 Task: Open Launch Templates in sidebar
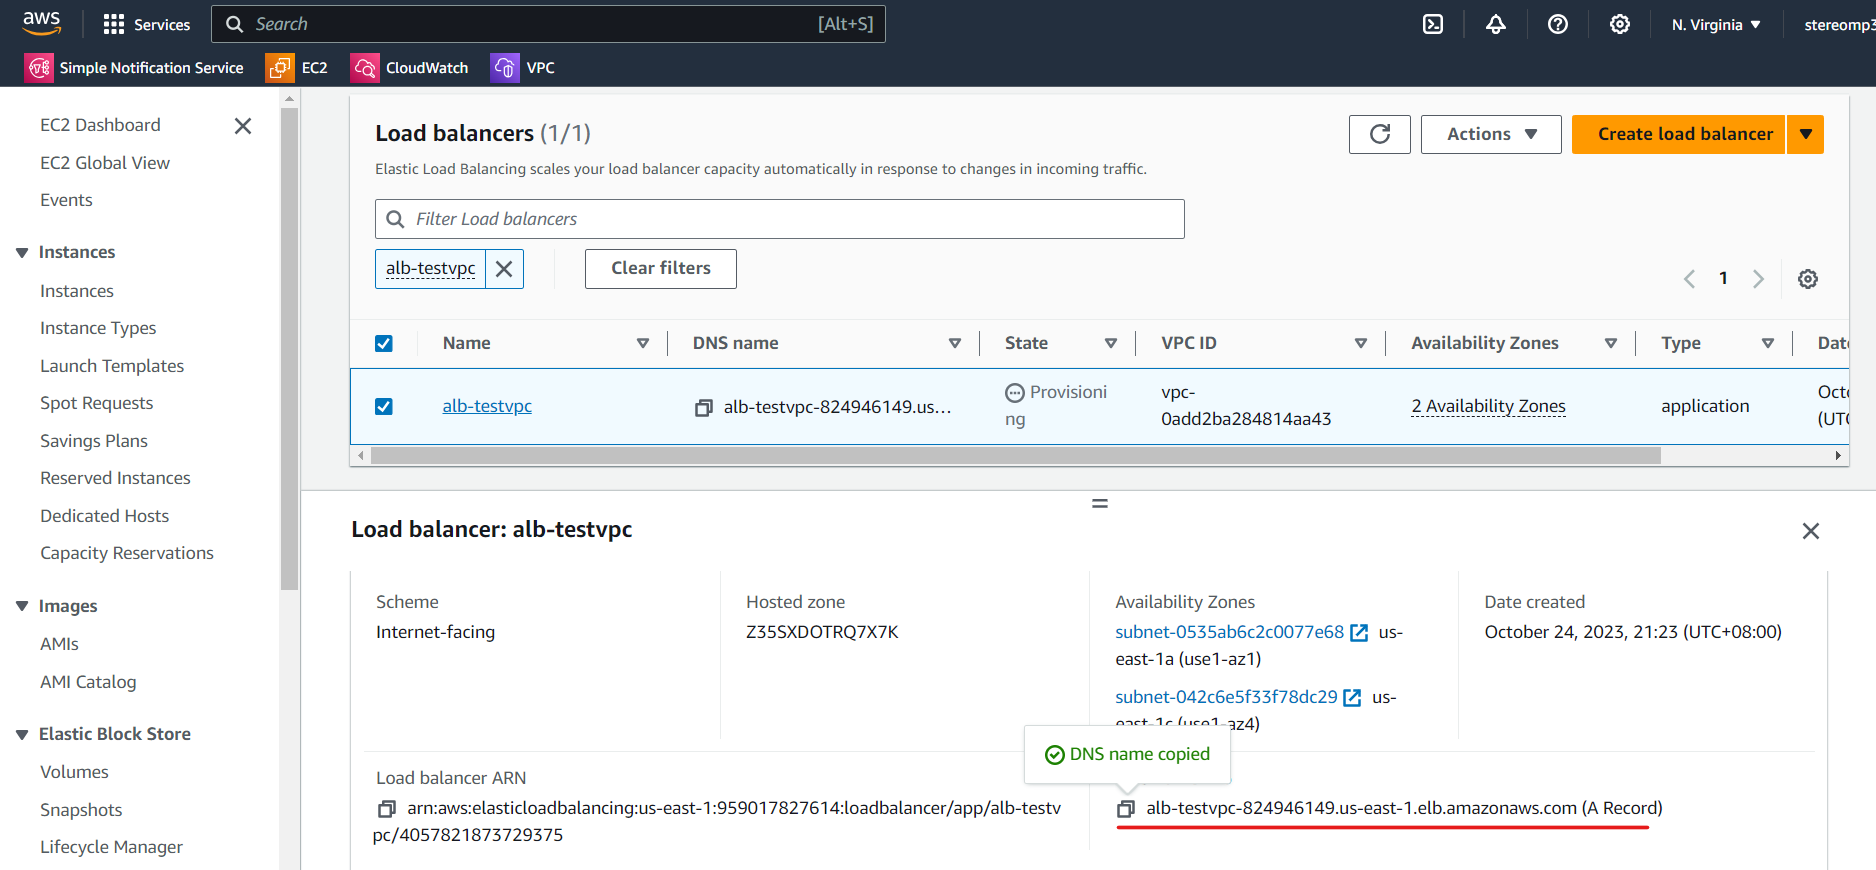pos(112,366)
